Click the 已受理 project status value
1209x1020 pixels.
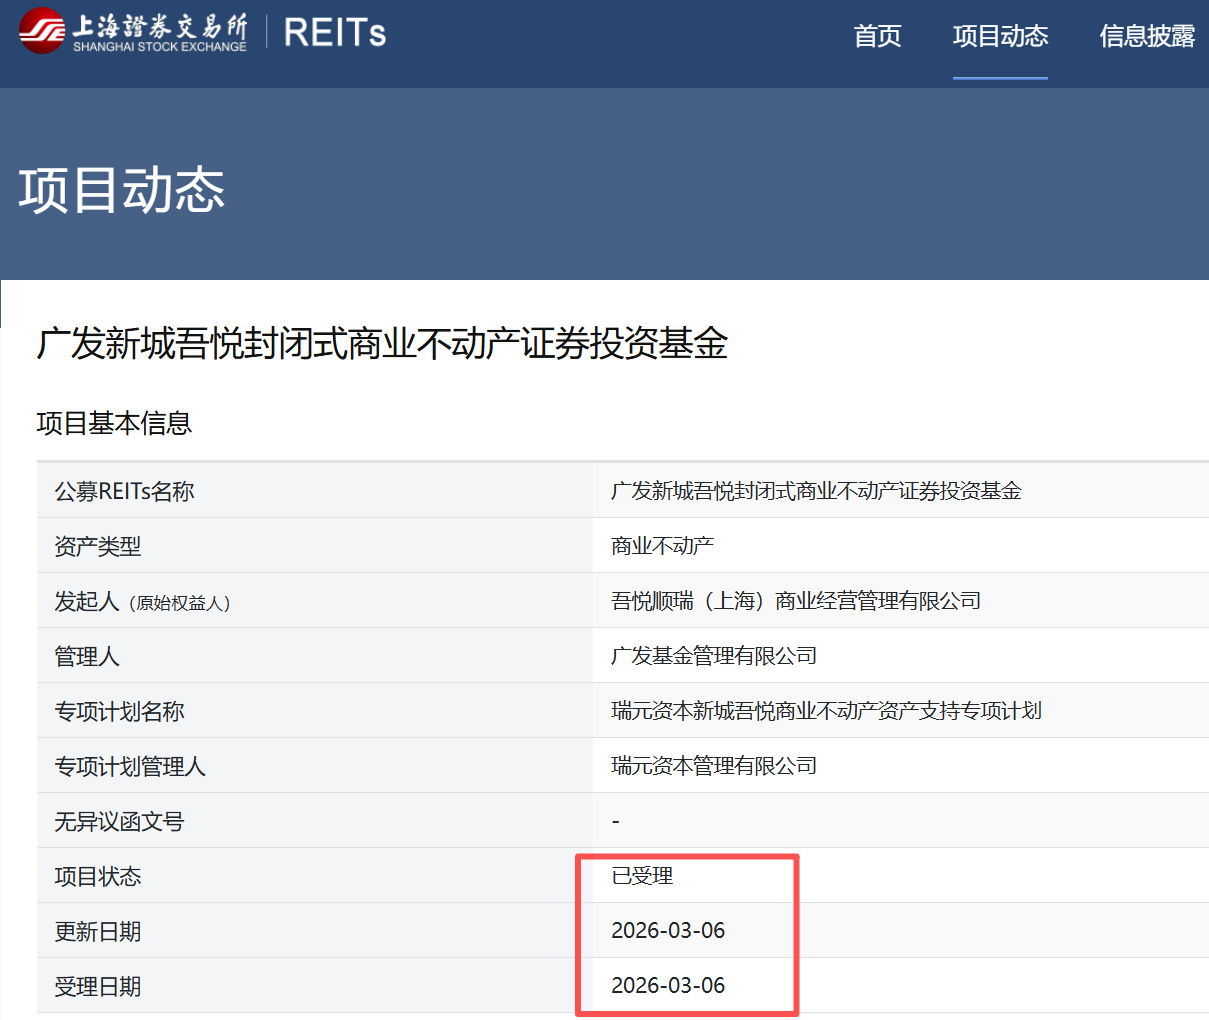coord(642,876)
